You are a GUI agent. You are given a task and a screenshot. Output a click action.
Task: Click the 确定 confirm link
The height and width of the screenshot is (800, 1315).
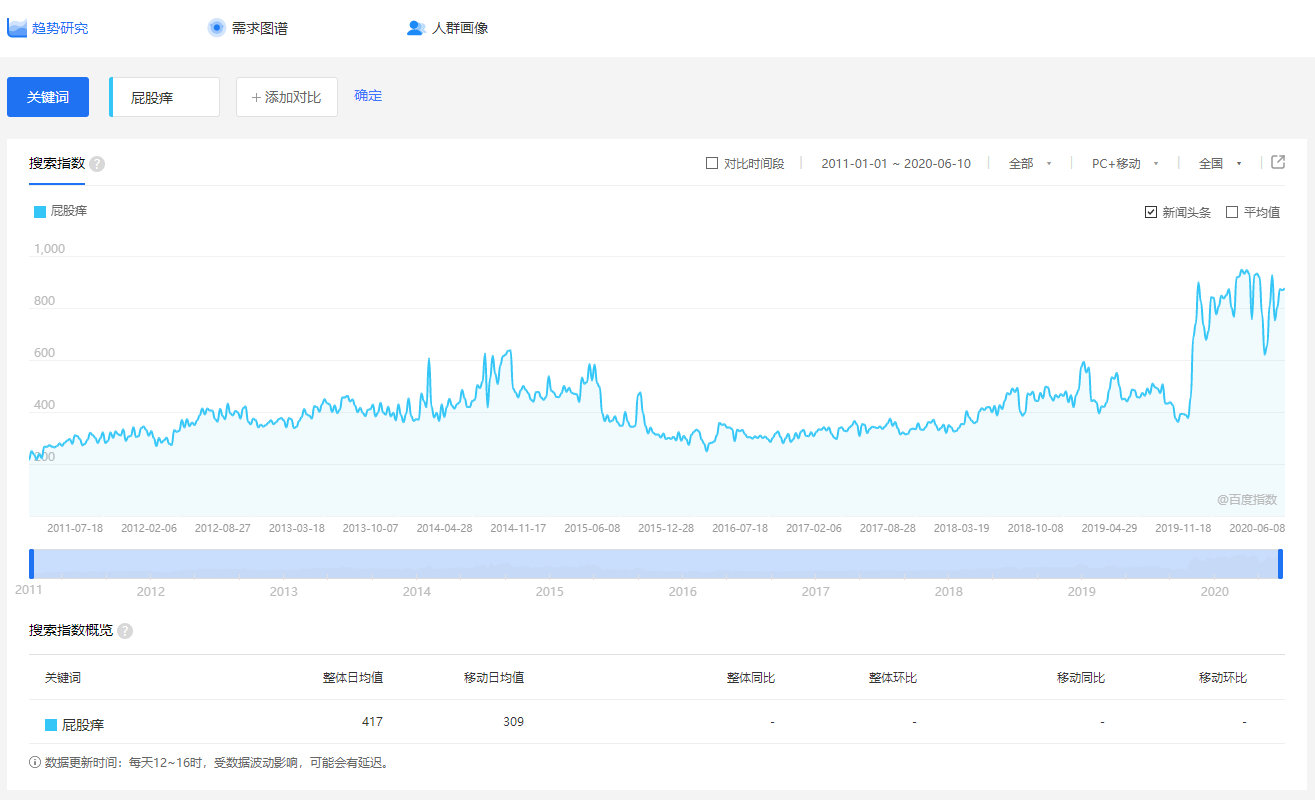pos(368,96)
